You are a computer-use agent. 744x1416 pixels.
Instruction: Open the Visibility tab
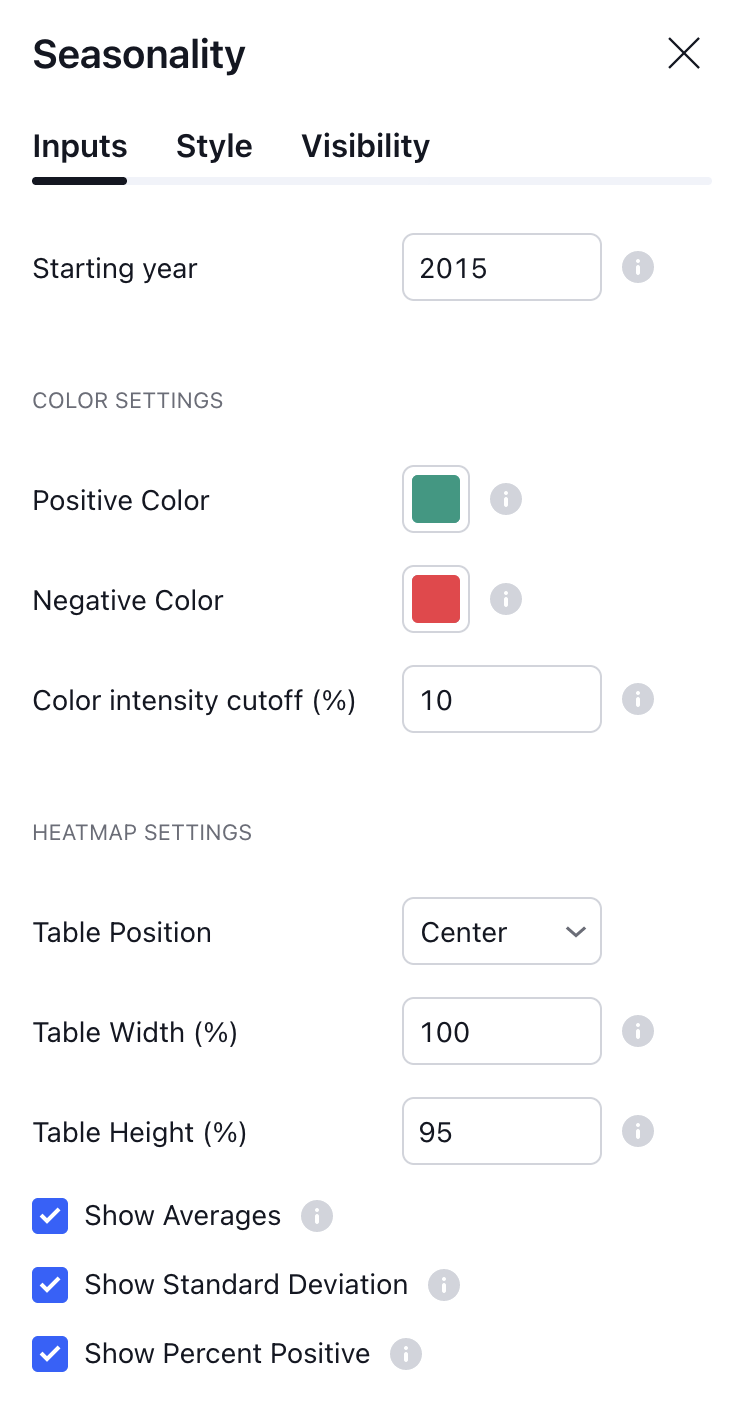[365, 146]
